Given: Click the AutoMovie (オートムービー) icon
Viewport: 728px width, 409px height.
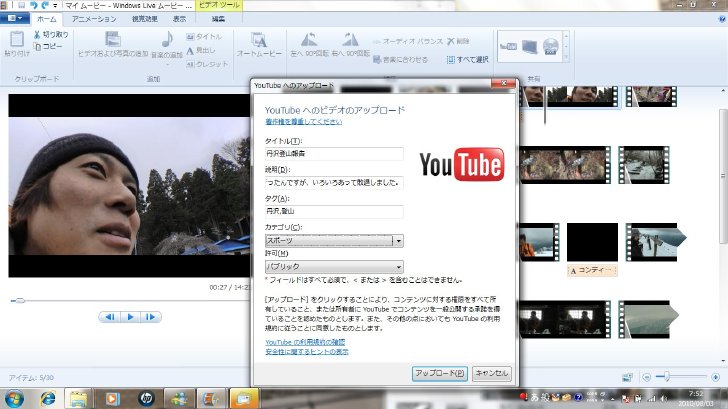Looking at the screenshot, I should click(x=259, y=40).
